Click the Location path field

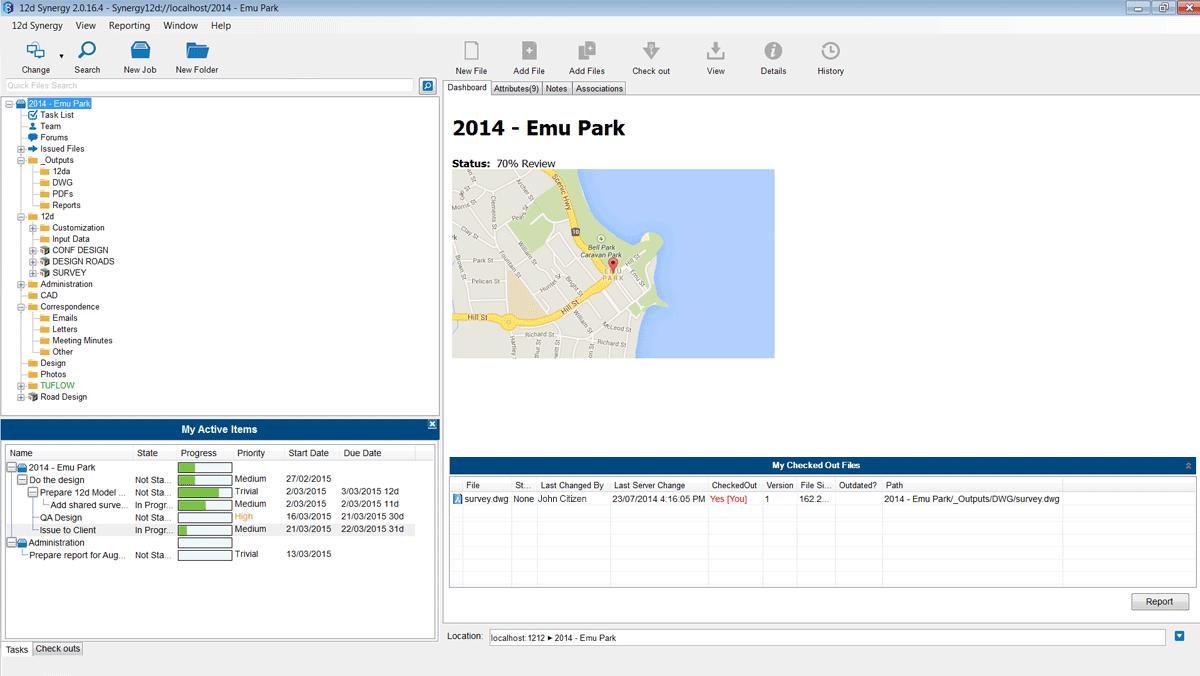(827, 637)
